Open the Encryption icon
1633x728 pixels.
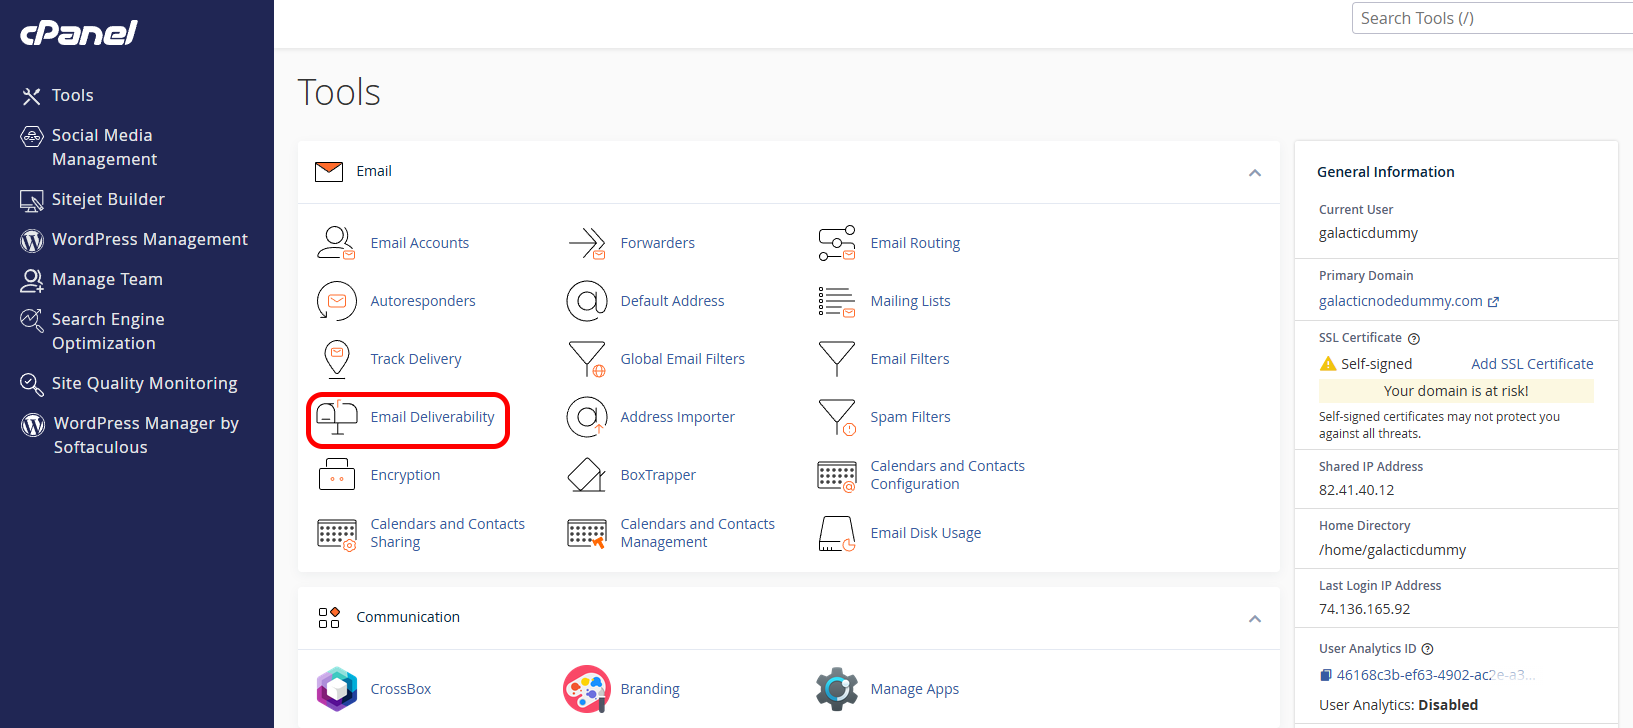[337, 475]
